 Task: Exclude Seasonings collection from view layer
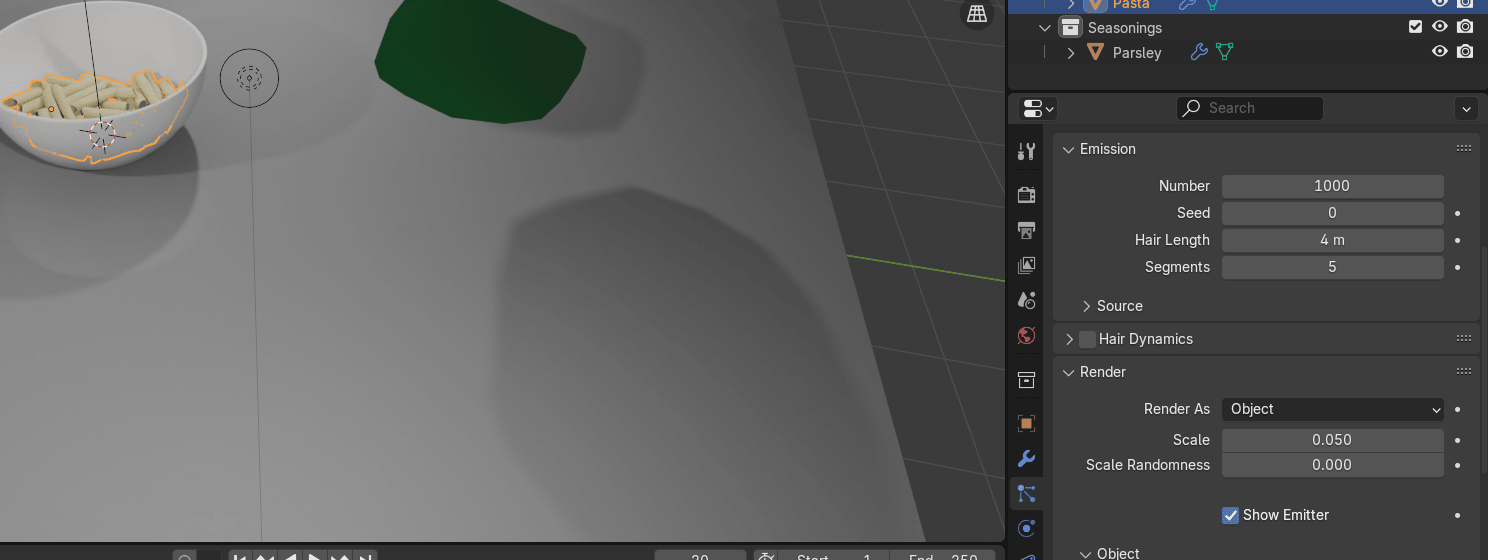1415,27
